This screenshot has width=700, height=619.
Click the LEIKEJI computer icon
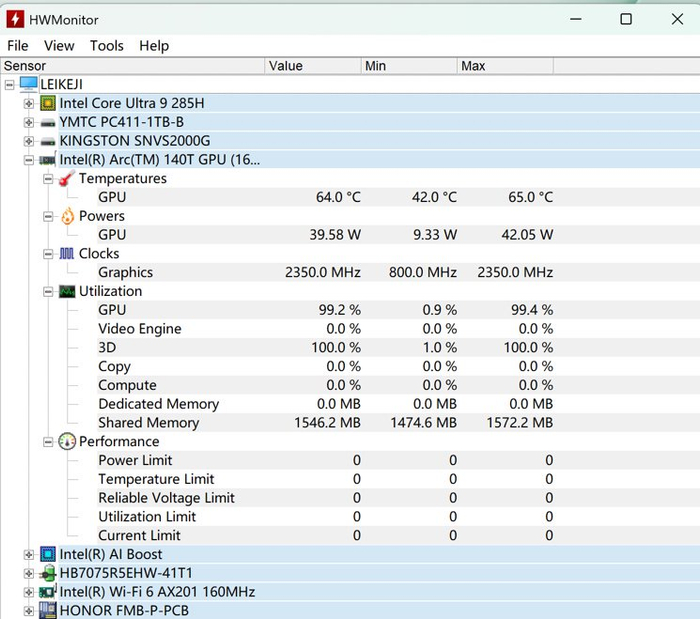[x=28, y=84]
